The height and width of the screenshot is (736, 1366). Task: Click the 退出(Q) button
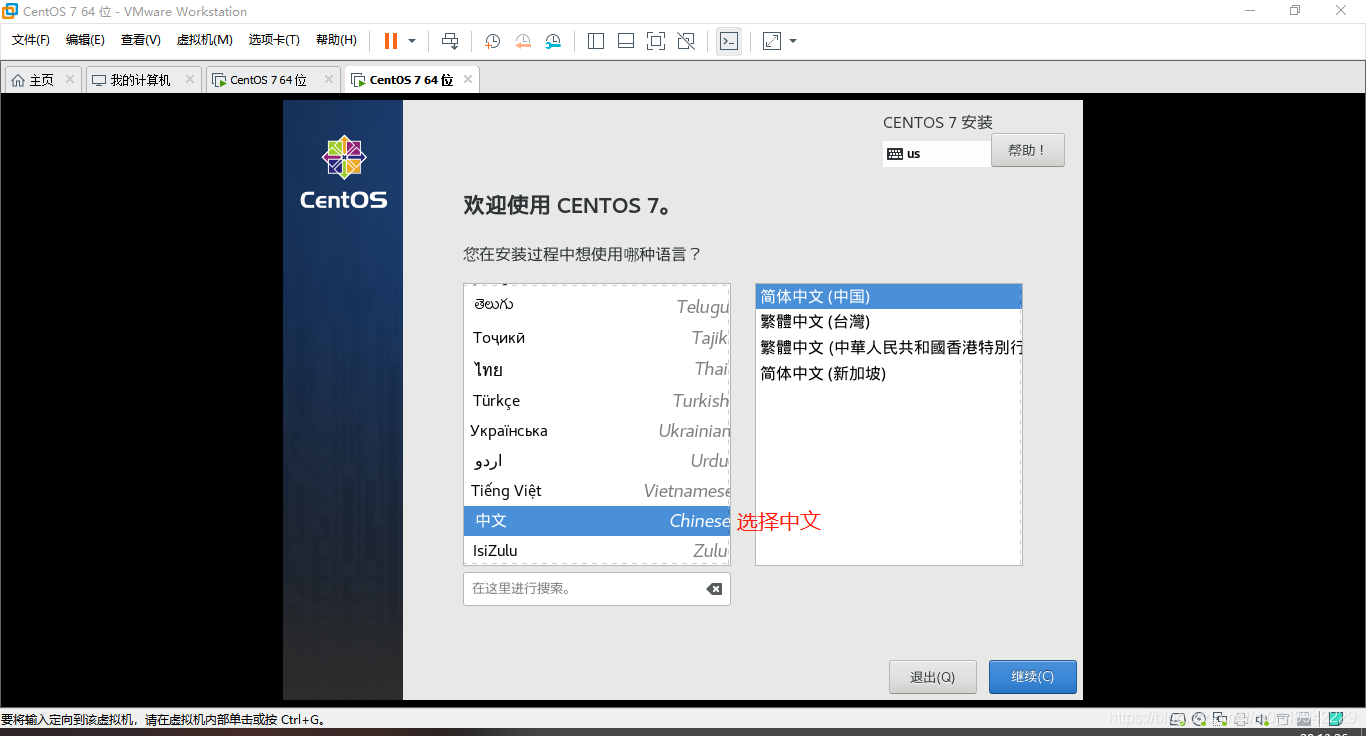[933, 677]
